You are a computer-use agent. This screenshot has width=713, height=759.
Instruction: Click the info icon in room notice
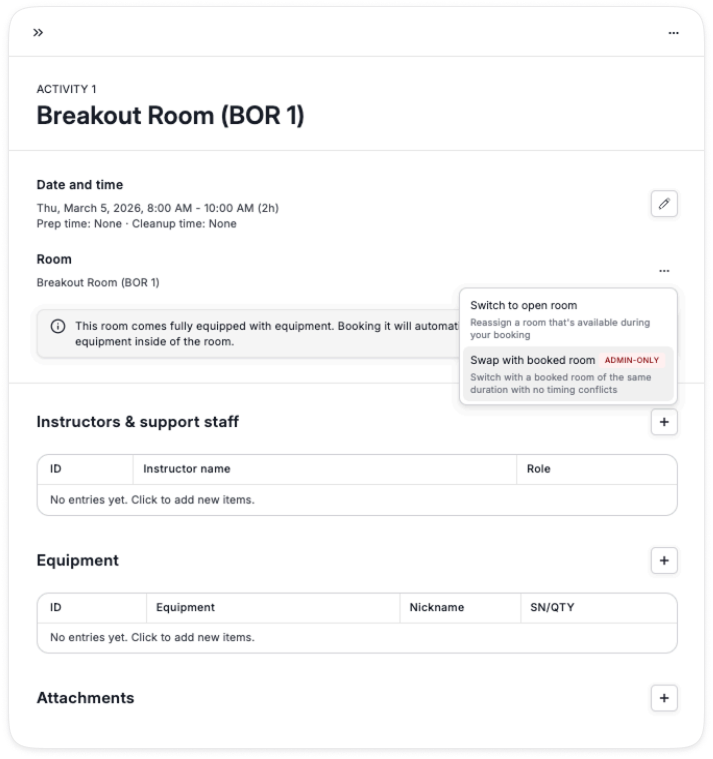tap(58, 326)
